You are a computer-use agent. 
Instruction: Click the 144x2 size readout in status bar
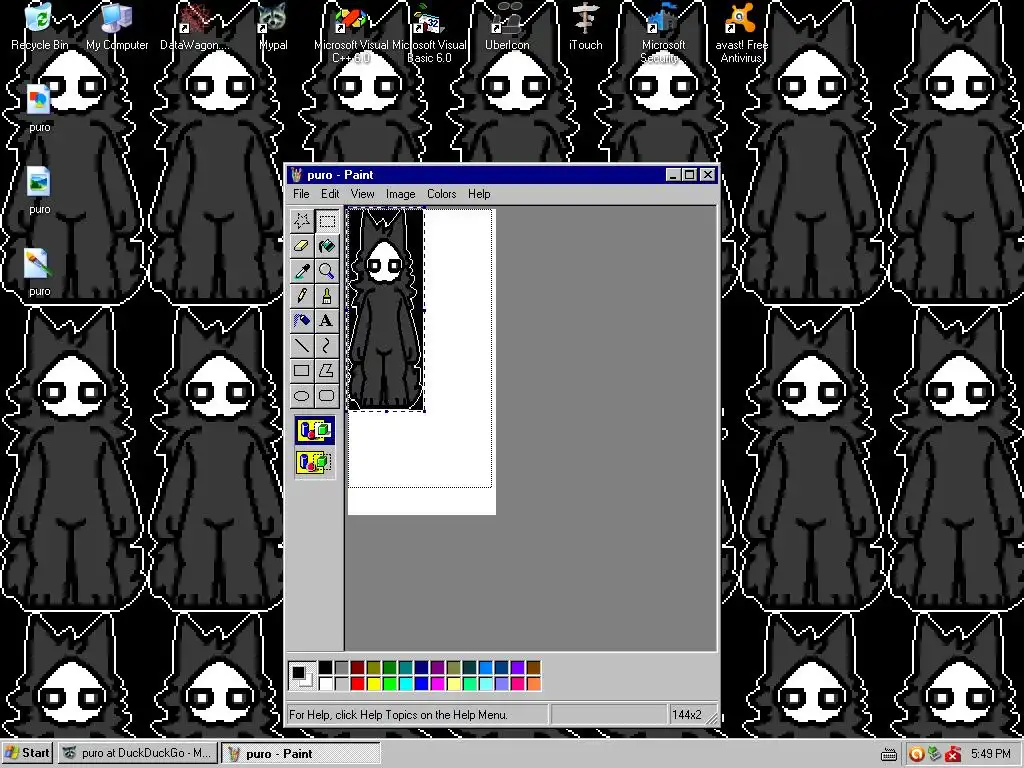[687, 715]
